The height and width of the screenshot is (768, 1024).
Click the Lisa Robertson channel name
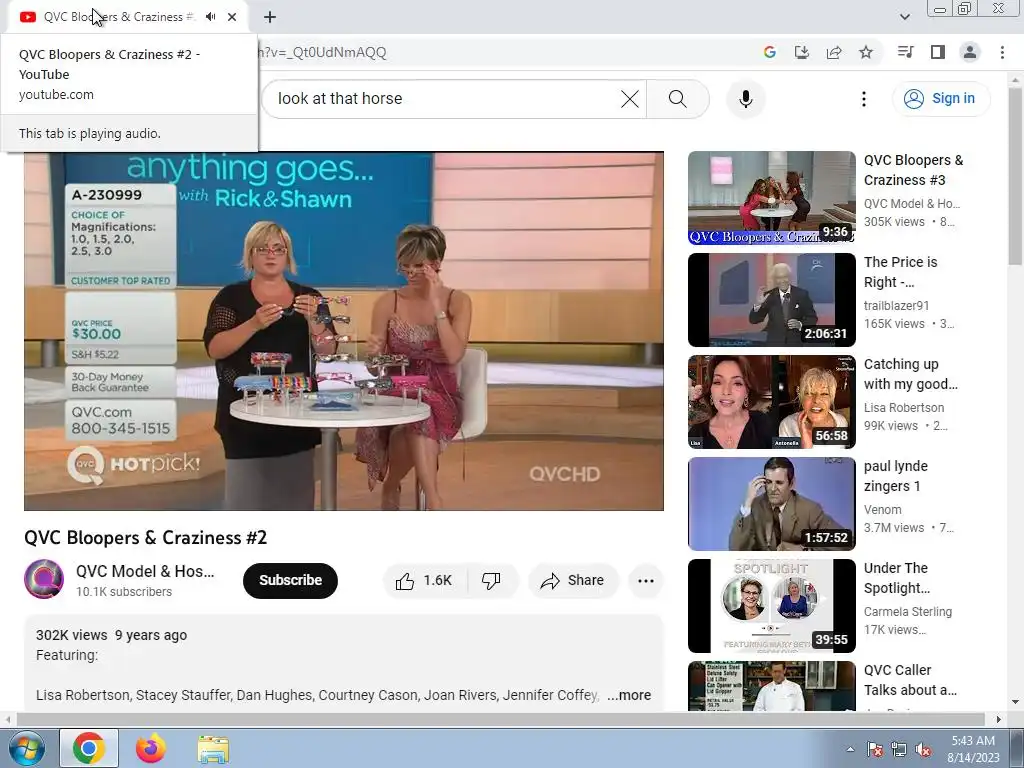click(x=904, y=408)
